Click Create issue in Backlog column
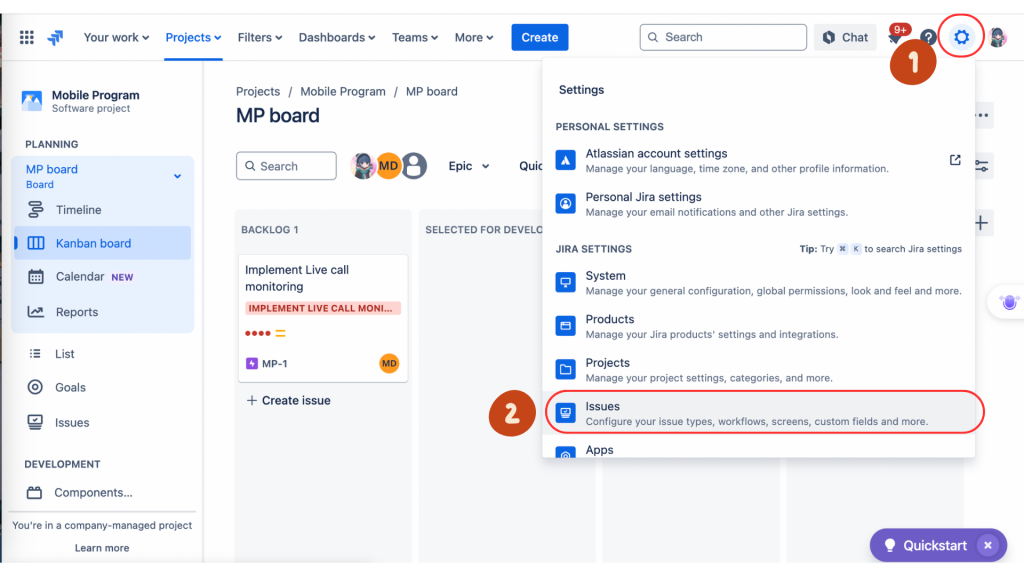 (x=288, y=400)
